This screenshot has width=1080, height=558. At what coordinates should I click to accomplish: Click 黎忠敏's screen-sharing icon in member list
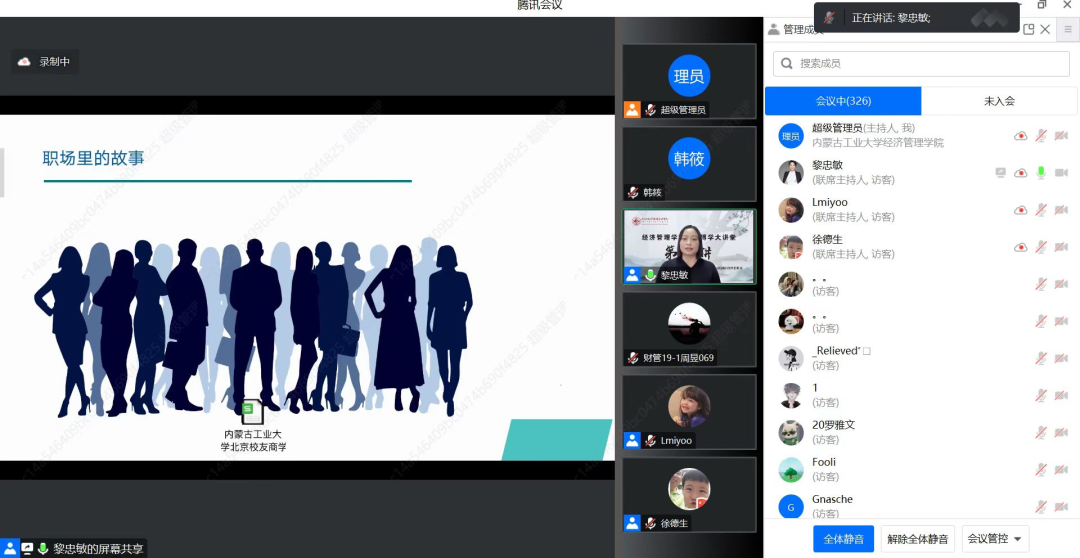click(x=1000, y=173)
